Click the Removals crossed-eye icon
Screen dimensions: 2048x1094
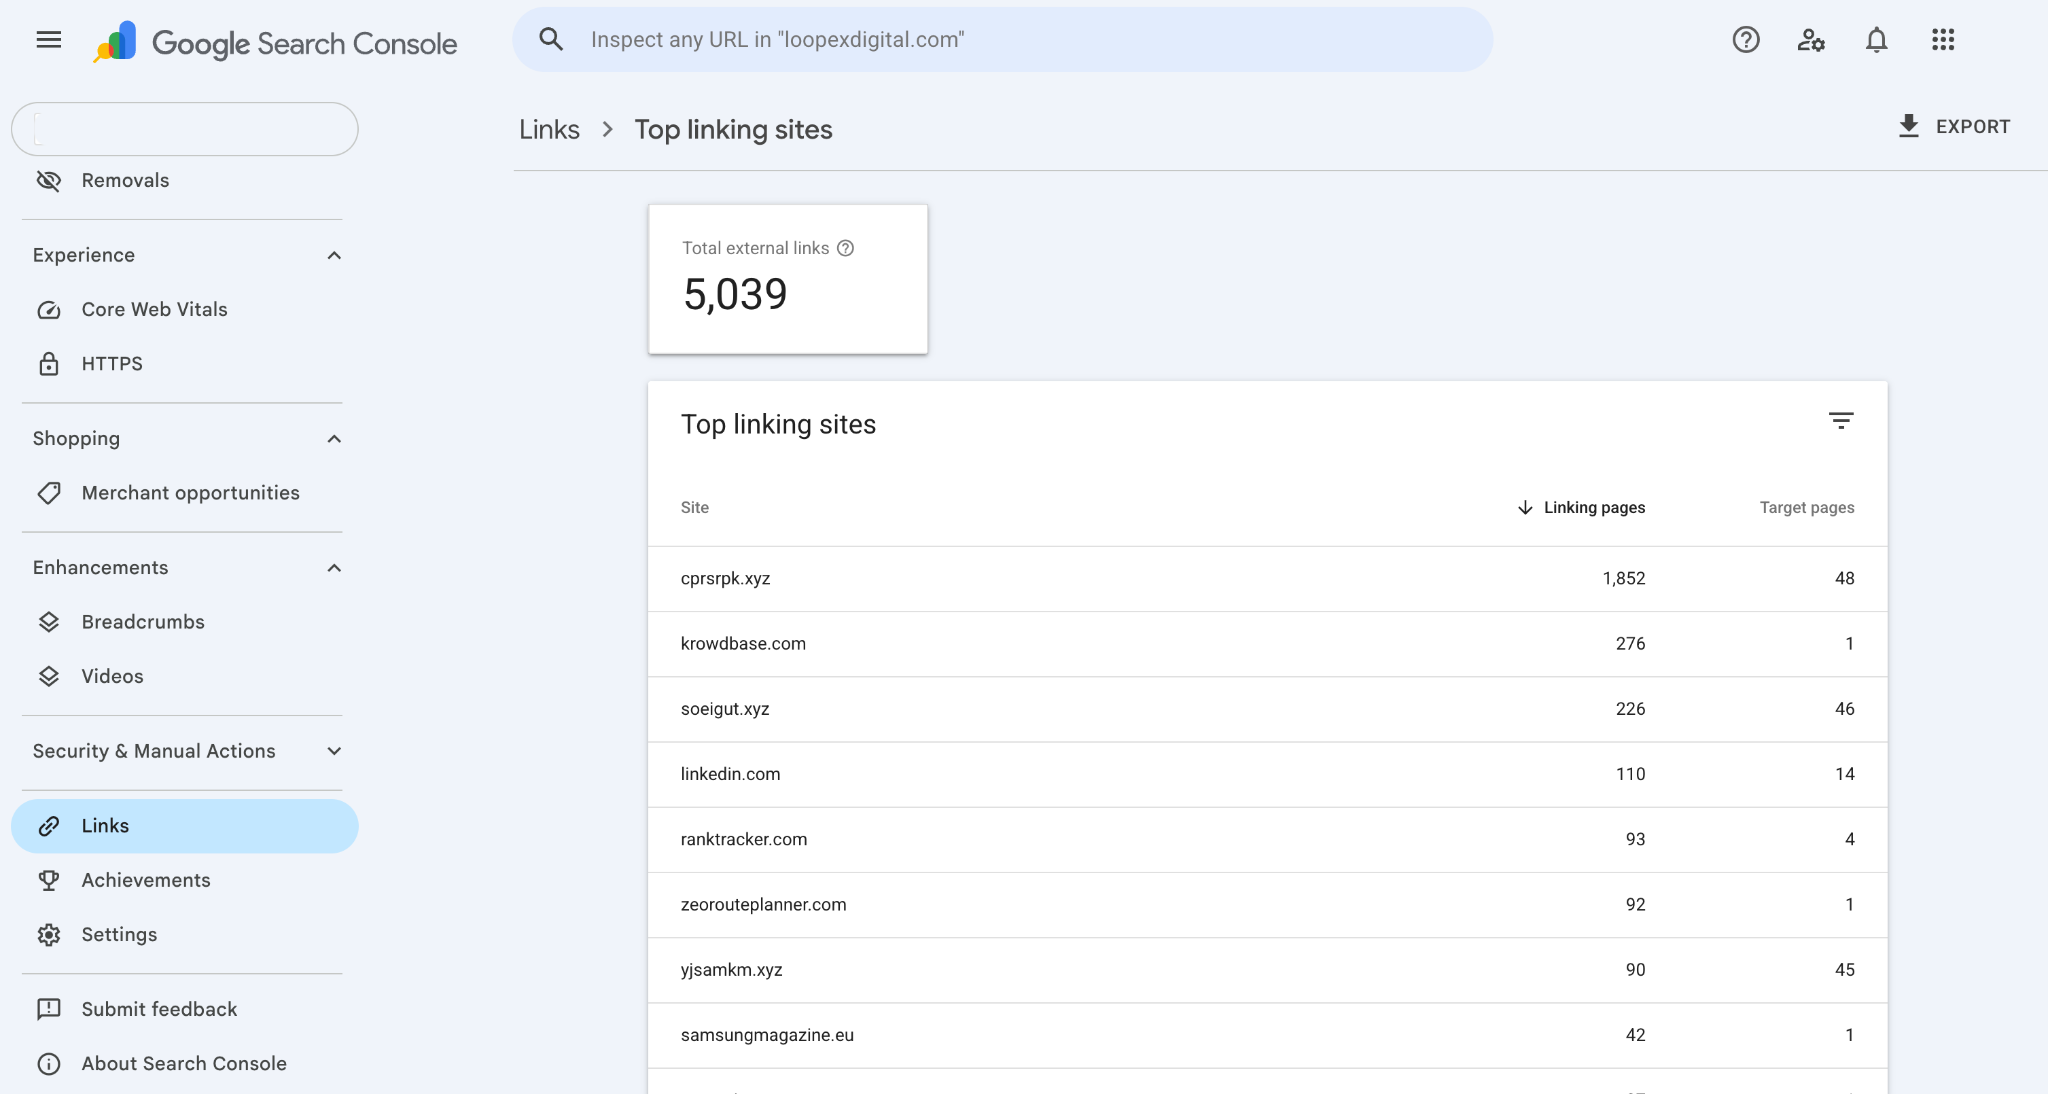(49, 181)
